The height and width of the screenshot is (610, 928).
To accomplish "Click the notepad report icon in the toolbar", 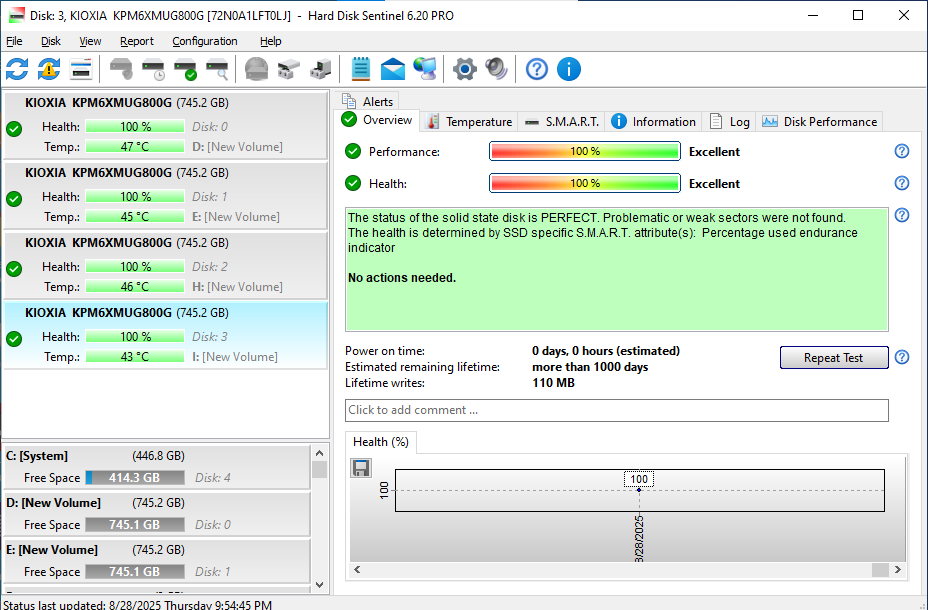I will [361, 69].
